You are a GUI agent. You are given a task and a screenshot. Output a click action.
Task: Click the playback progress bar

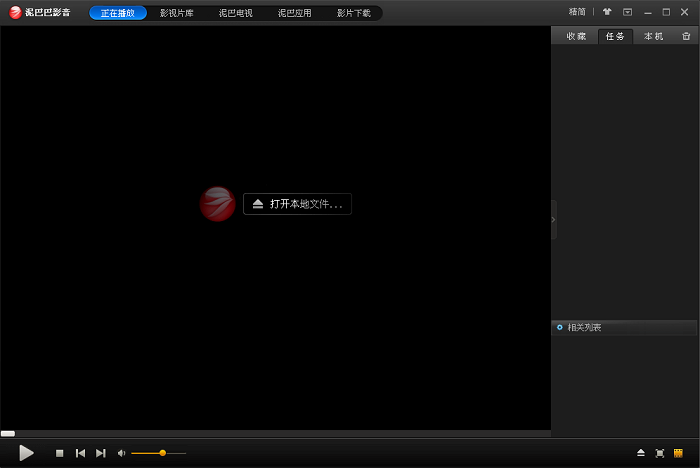coord(275,433)
